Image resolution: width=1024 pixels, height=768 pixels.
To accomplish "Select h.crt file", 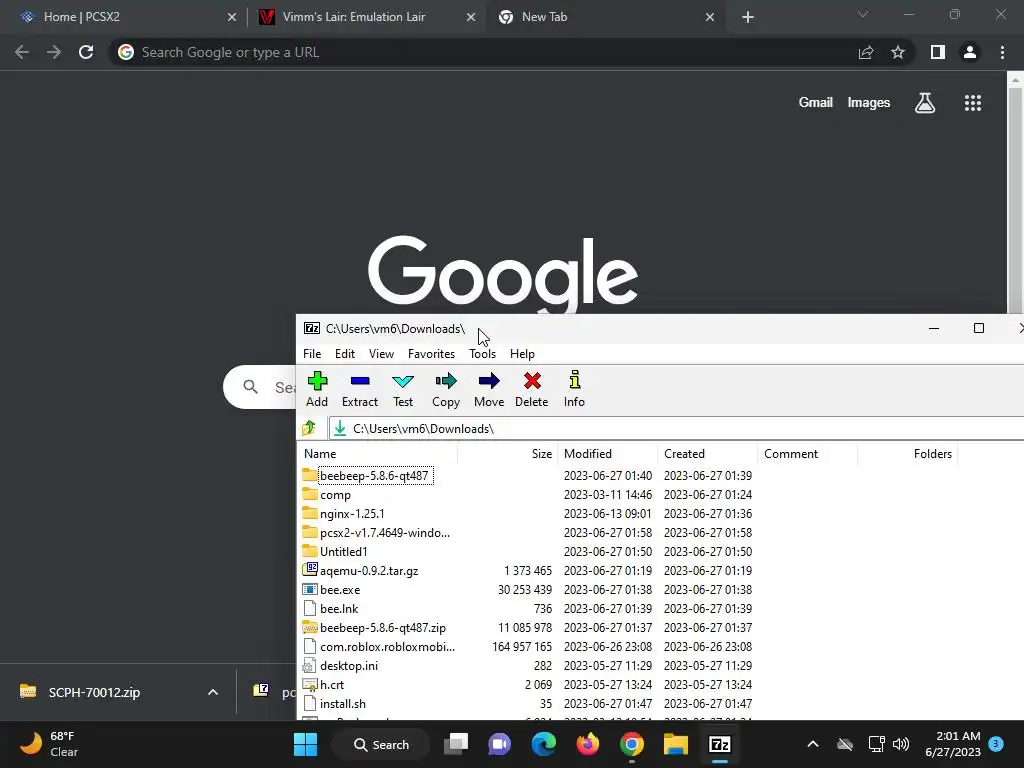I will (332, 684).
